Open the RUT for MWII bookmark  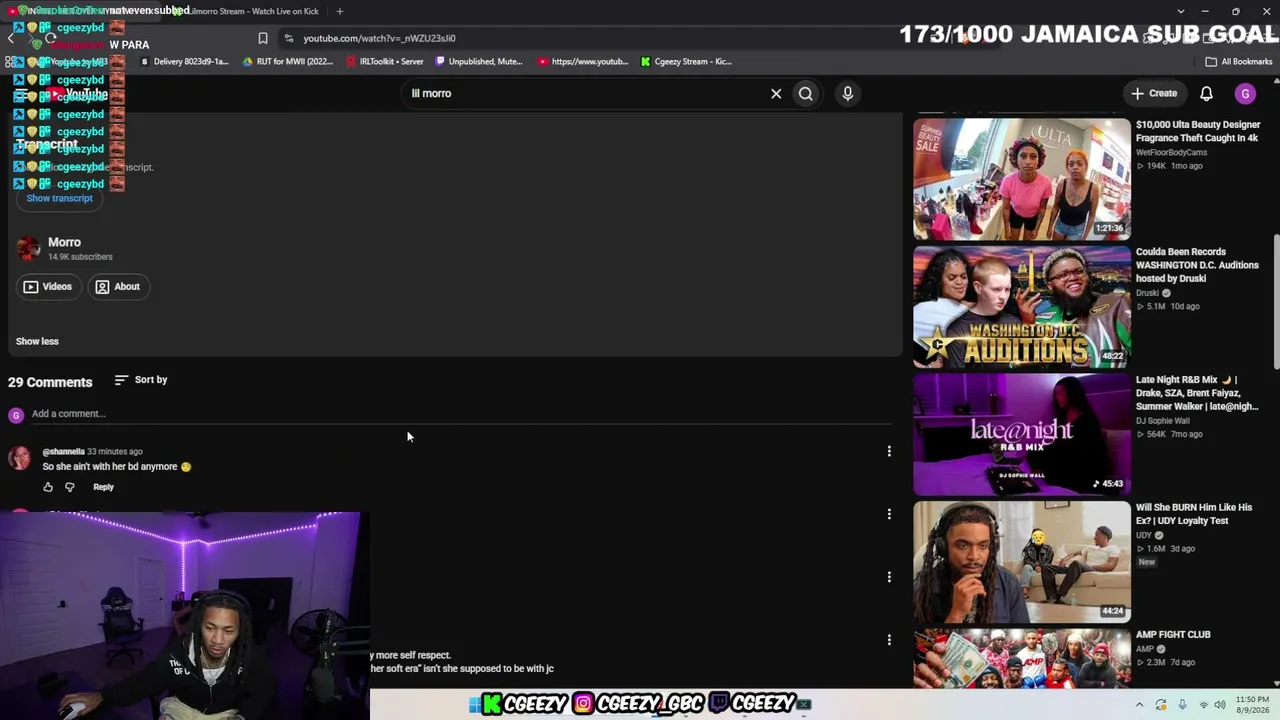(288, 61)
